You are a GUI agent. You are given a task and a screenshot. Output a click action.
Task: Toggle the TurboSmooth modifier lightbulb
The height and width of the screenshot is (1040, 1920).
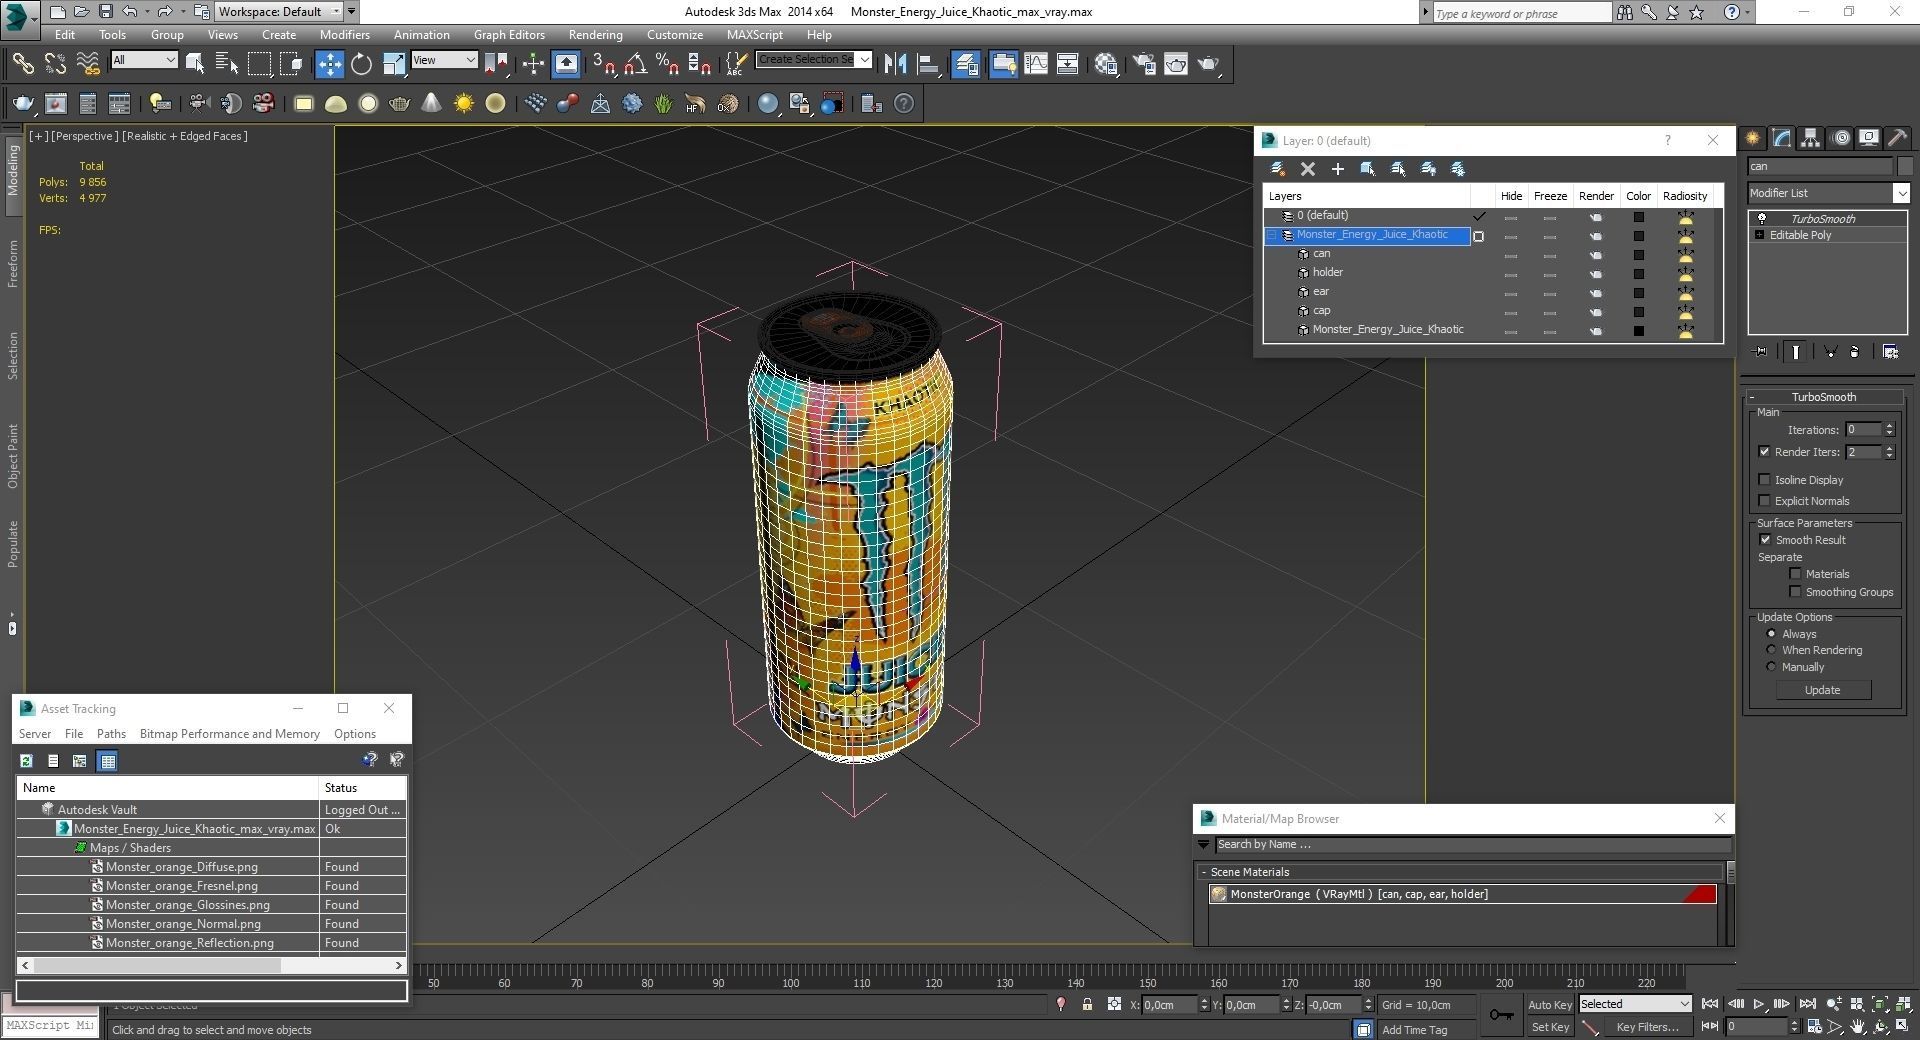pos(1762,218)
